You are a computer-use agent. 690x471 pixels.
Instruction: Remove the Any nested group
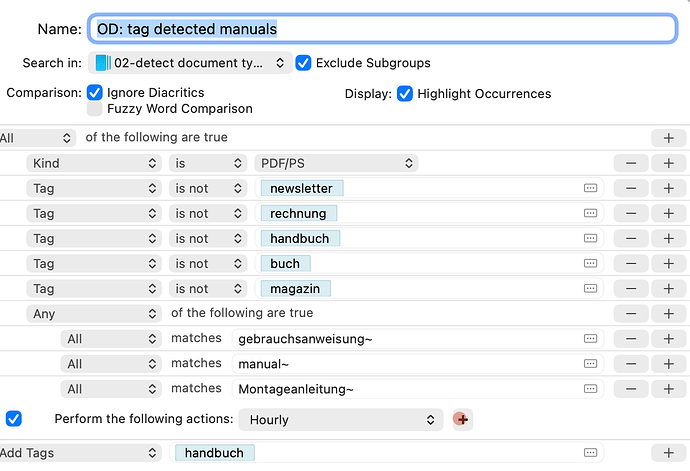[x=631, y=314]
